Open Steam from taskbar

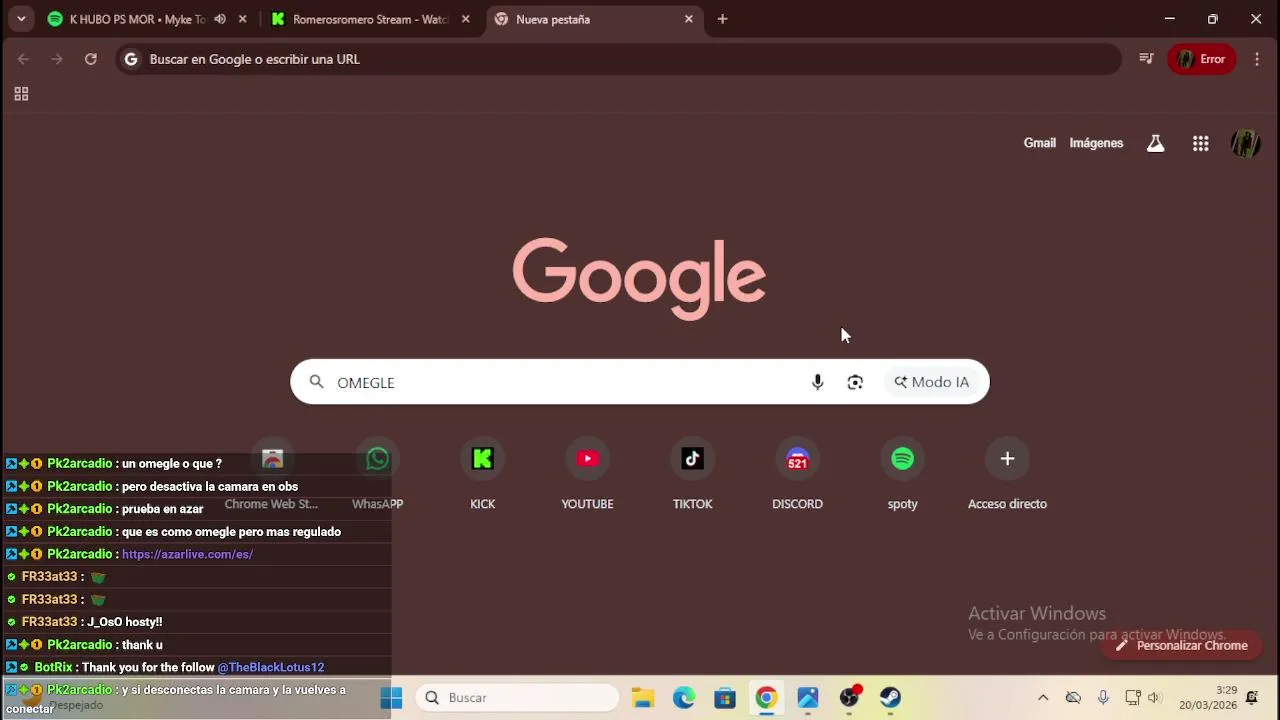pos(890,697)
